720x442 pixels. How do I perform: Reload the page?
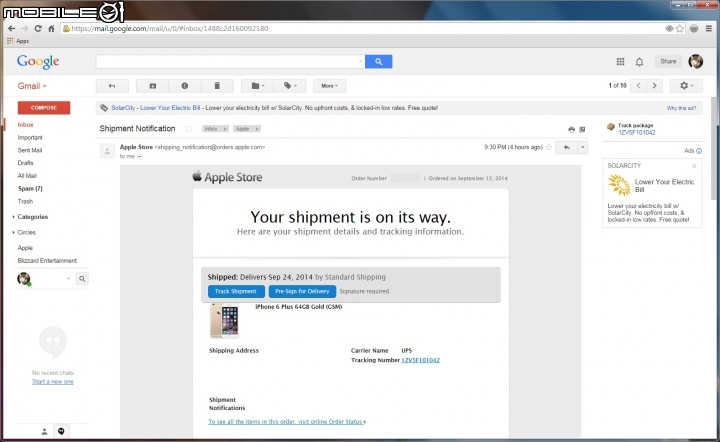pyautogui.click(x=38, y=28)
